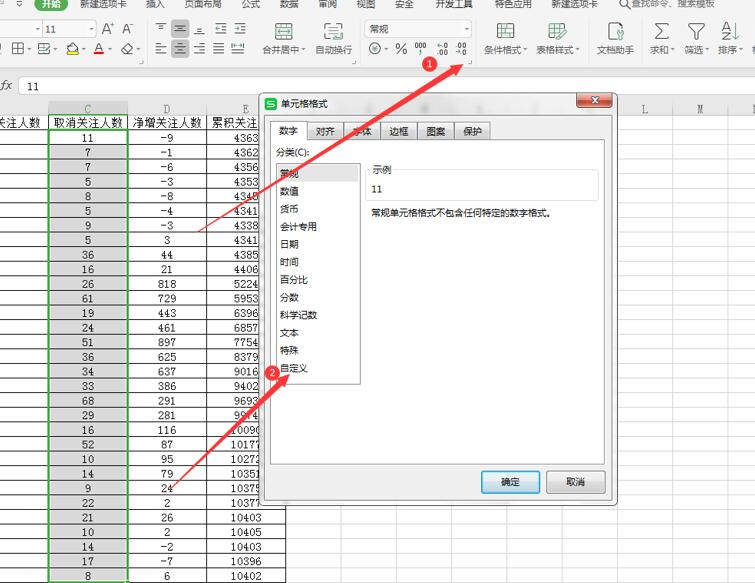The height and width of the screenshot is (583, 755).
Task: Open number format 常规 dropdown
Action: click(x=467, y=29)
